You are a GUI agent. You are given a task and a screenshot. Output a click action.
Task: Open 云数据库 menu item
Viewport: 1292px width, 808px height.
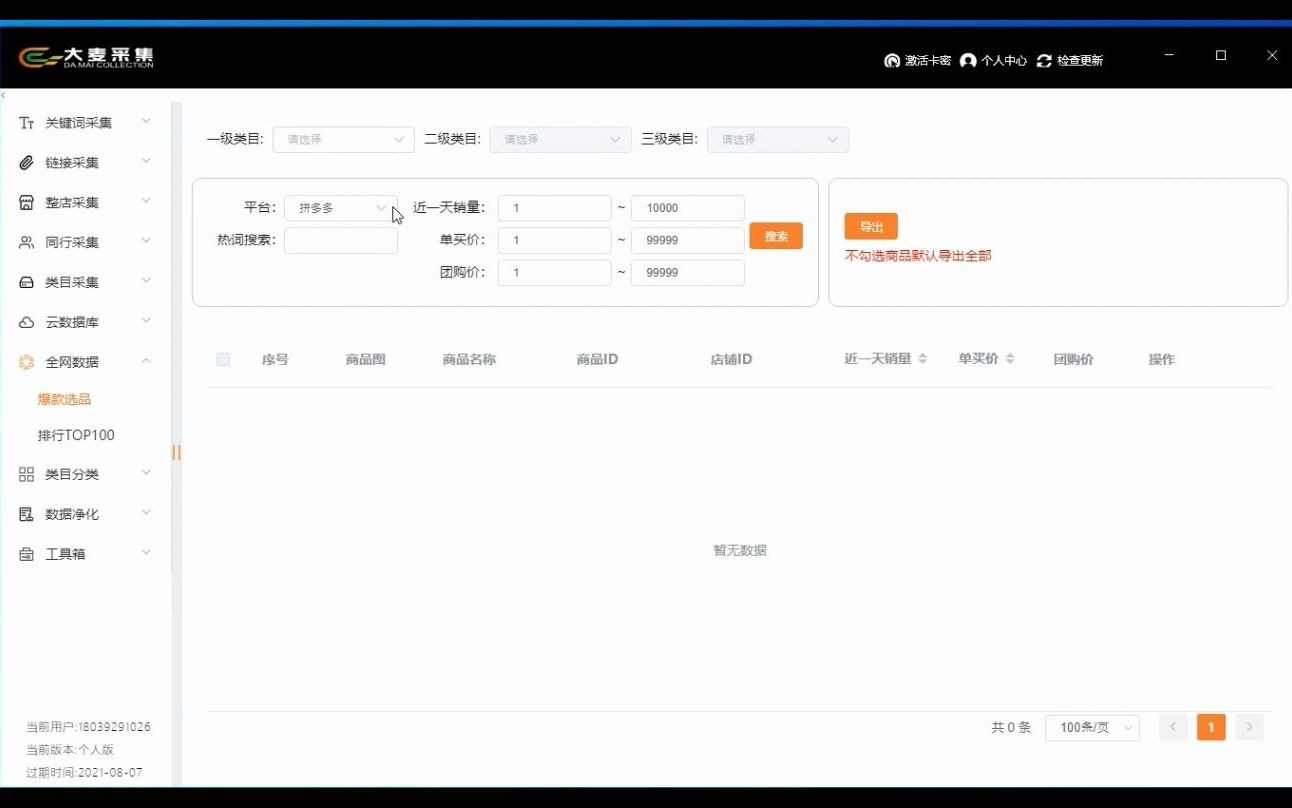pos(72,323)
